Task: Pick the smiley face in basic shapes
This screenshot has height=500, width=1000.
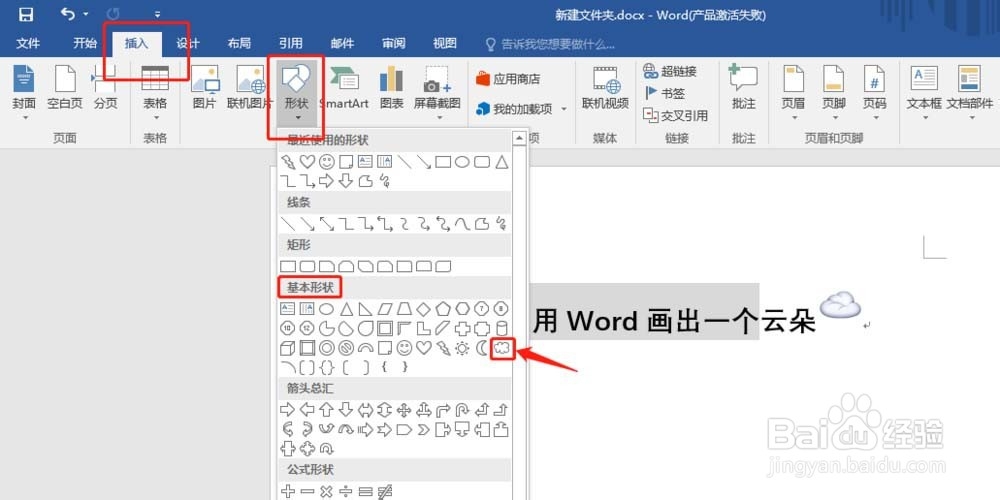Action: click(404, 348)
